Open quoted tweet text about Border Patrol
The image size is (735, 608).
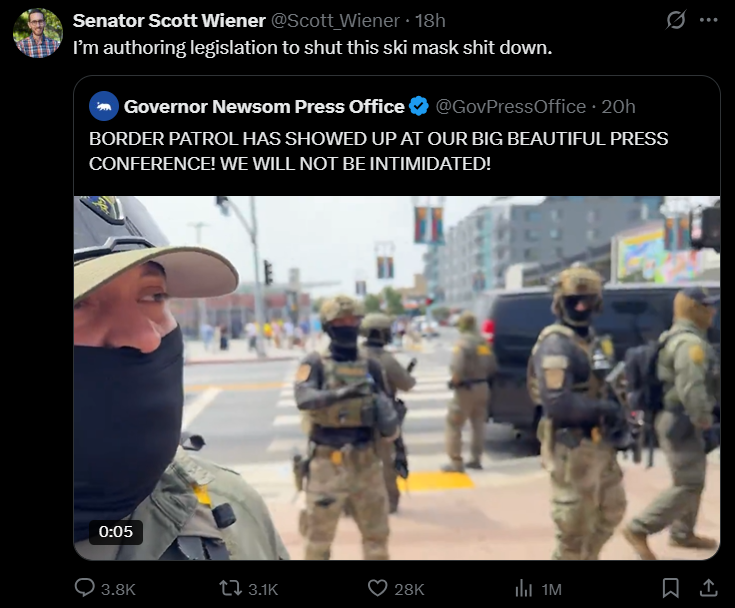pyautogui.click(x=378, y=151)
